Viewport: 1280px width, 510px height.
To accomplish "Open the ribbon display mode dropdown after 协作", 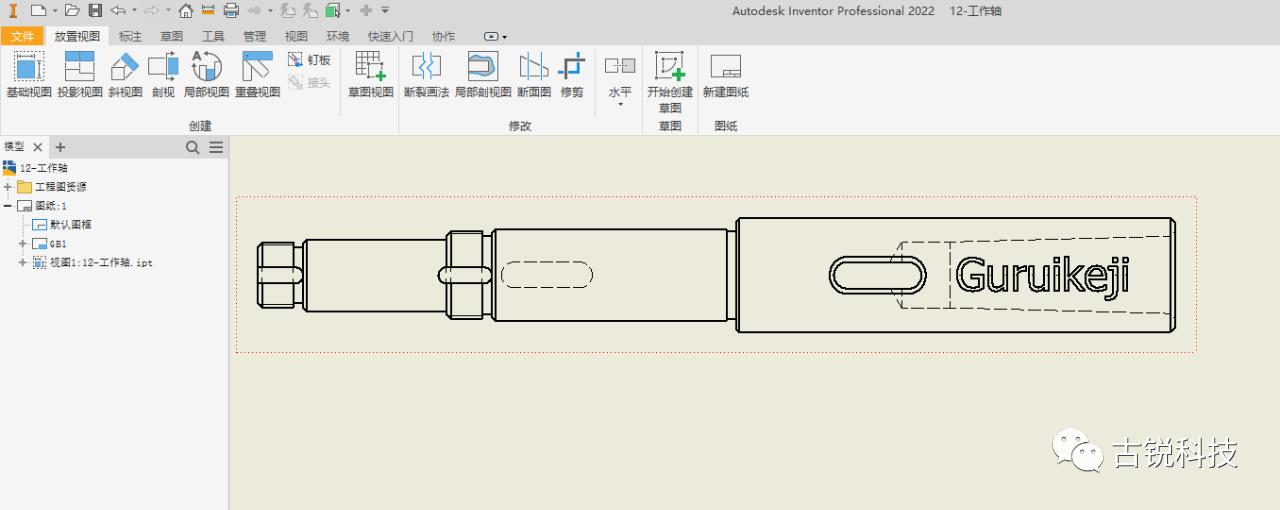I will pyautogui.click(x=496, y=36).
